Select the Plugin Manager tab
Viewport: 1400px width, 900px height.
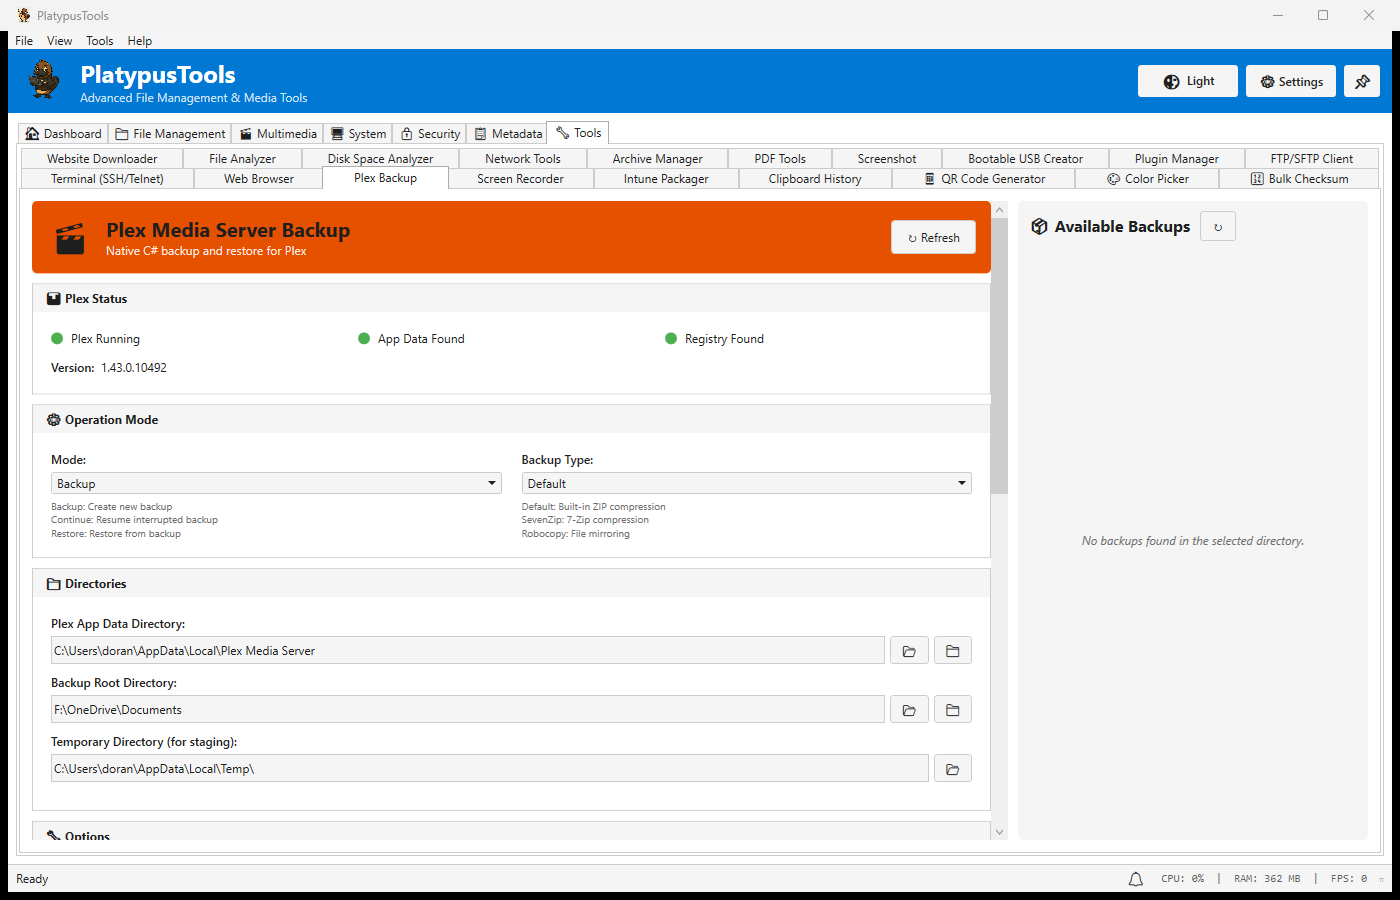[x=1177, y=159]
